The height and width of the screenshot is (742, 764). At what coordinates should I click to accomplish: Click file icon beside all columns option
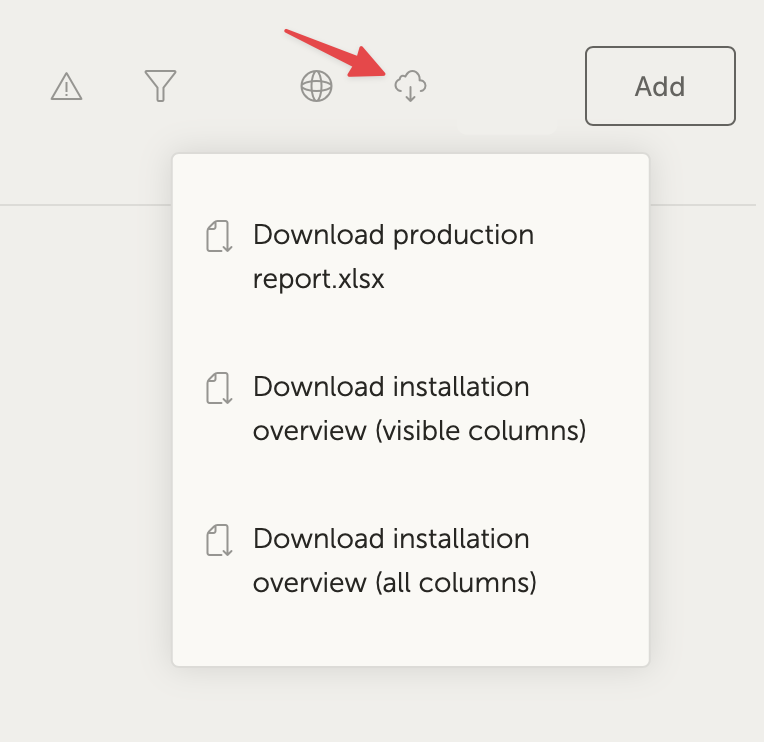(x=218, y=541)
